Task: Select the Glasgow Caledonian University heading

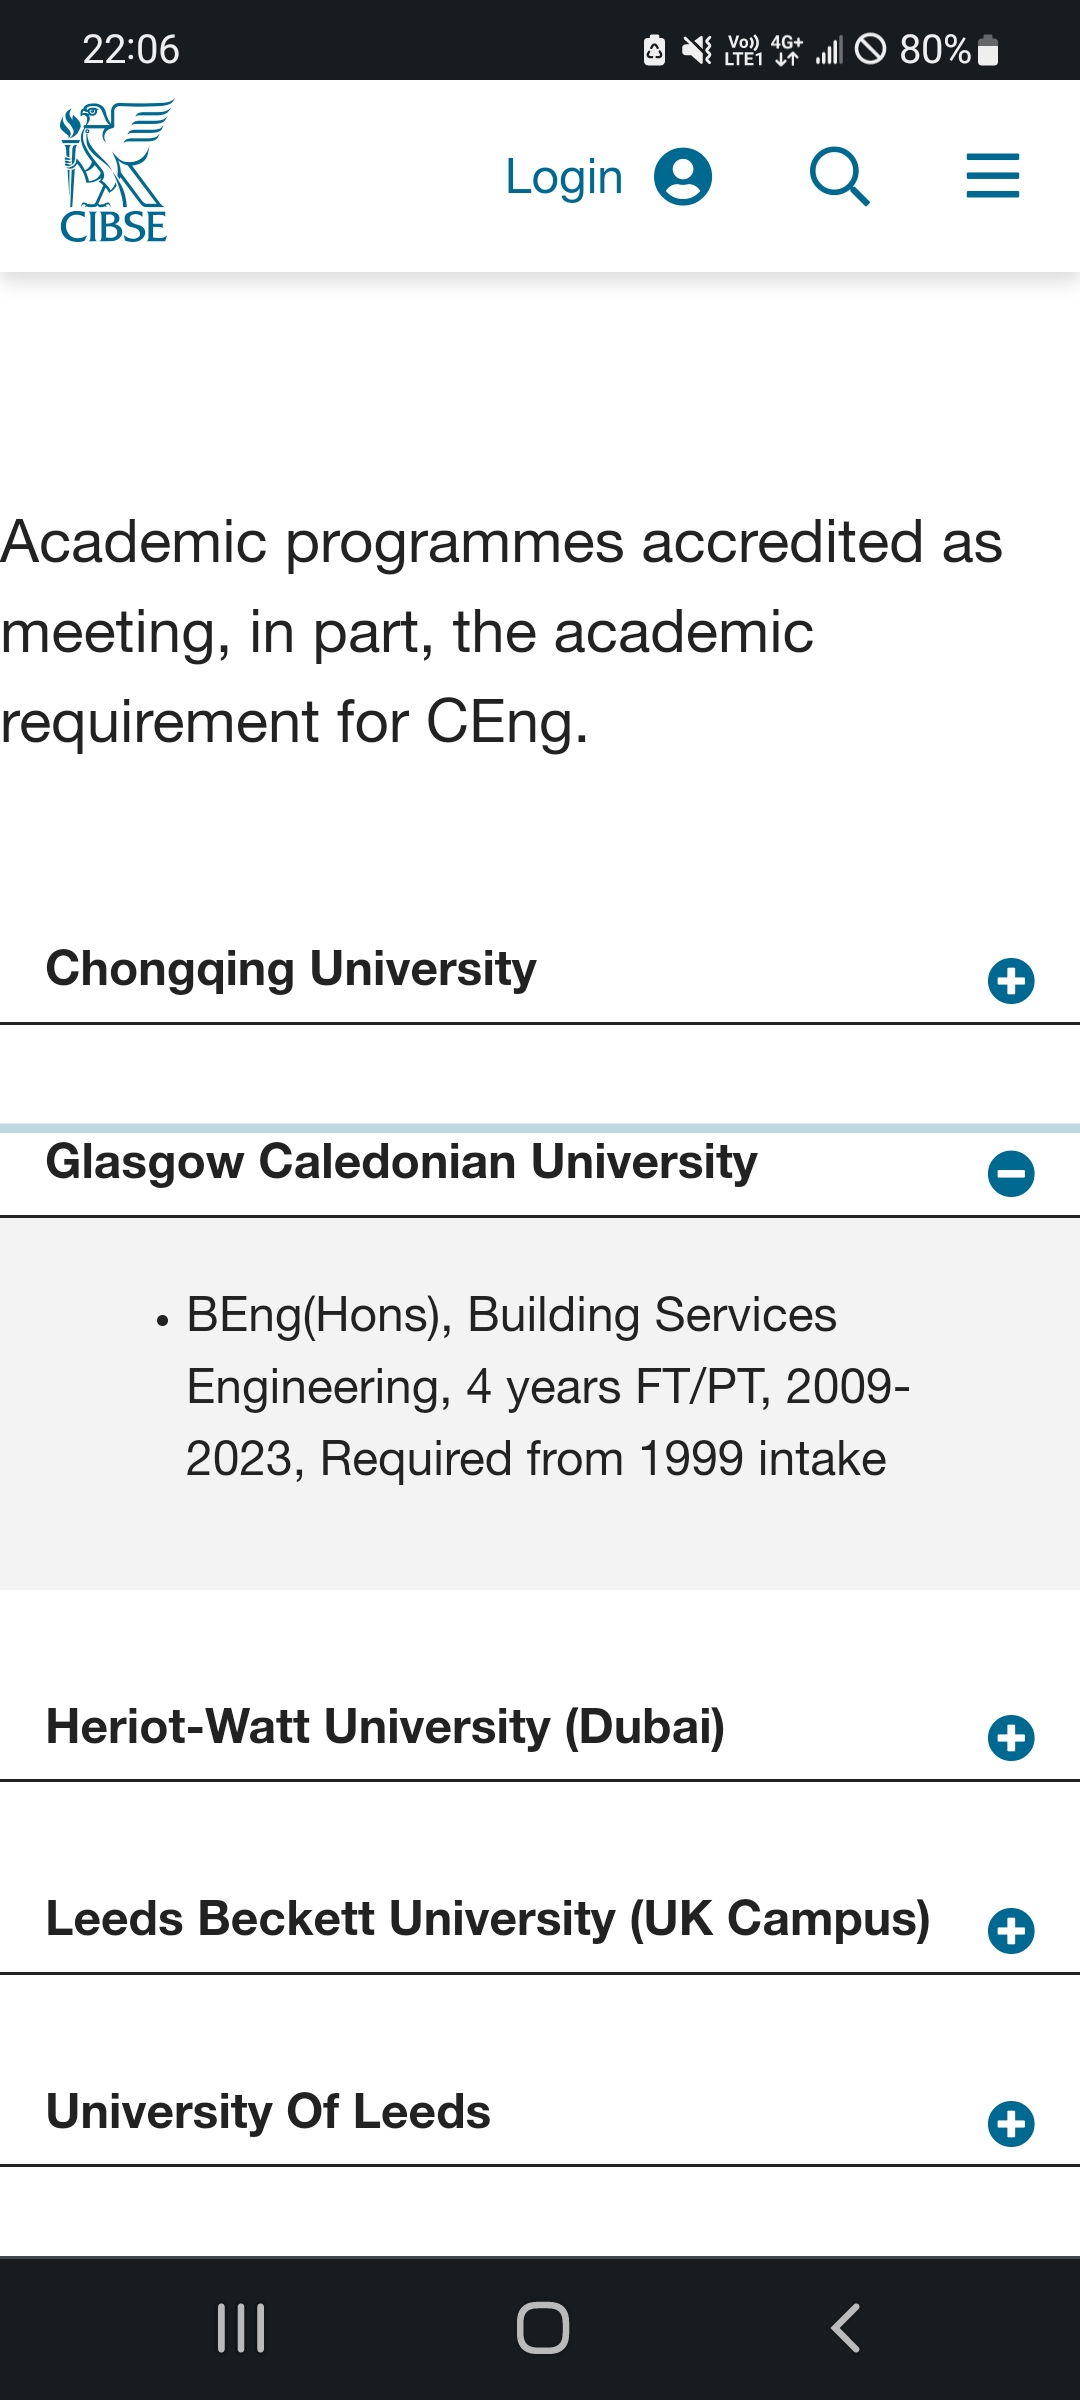Action: tap(402, 1162)
